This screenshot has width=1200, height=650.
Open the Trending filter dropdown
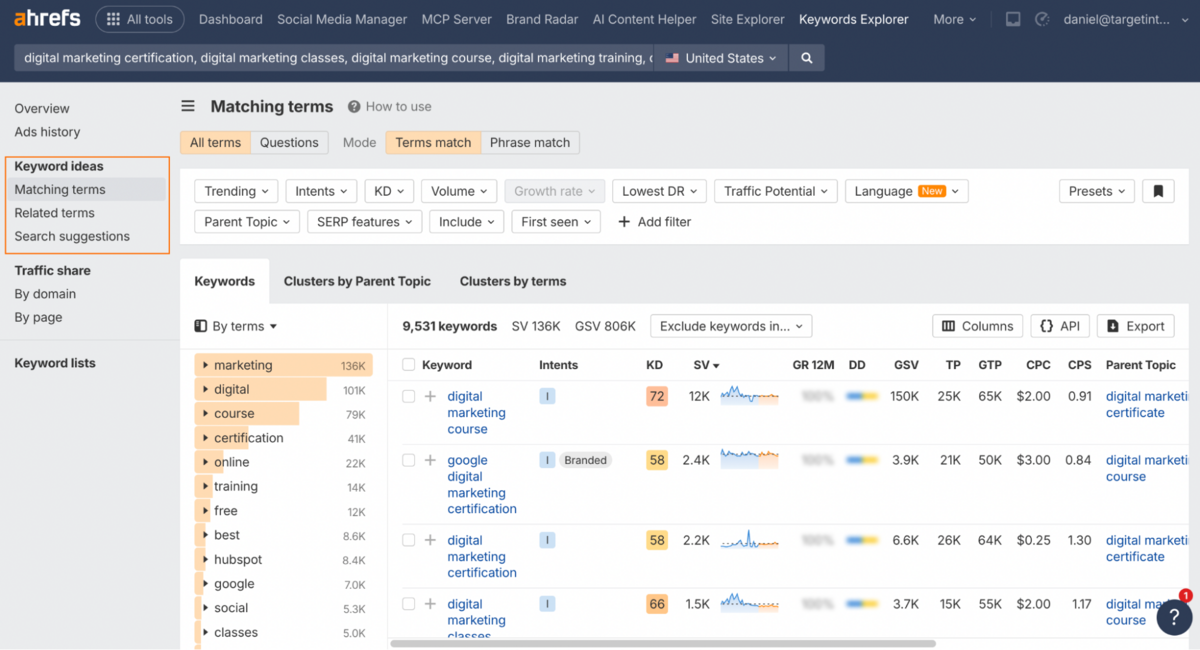pos(236,191)
